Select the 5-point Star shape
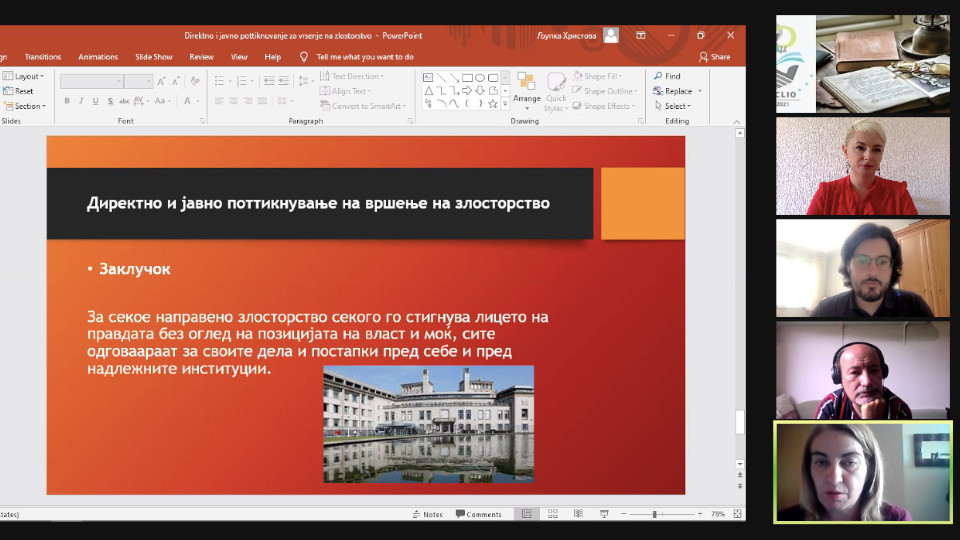This screenshot has width=960, height=540. tap(493, 103)
